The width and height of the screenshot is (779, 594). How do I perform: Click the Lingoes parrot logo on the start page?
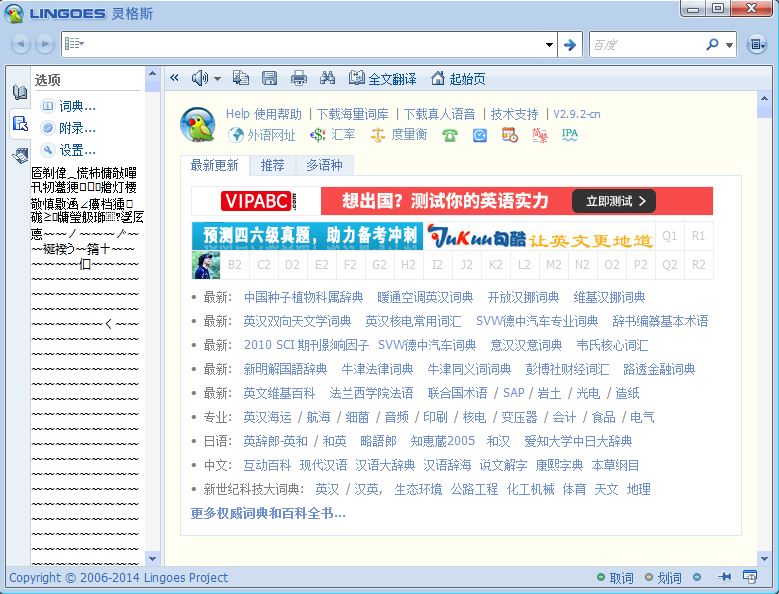(x=198, y=124)
